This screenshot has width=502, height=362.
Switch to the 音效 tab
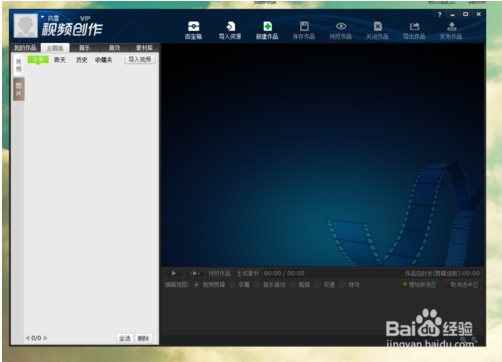click(x=114, y=48)
